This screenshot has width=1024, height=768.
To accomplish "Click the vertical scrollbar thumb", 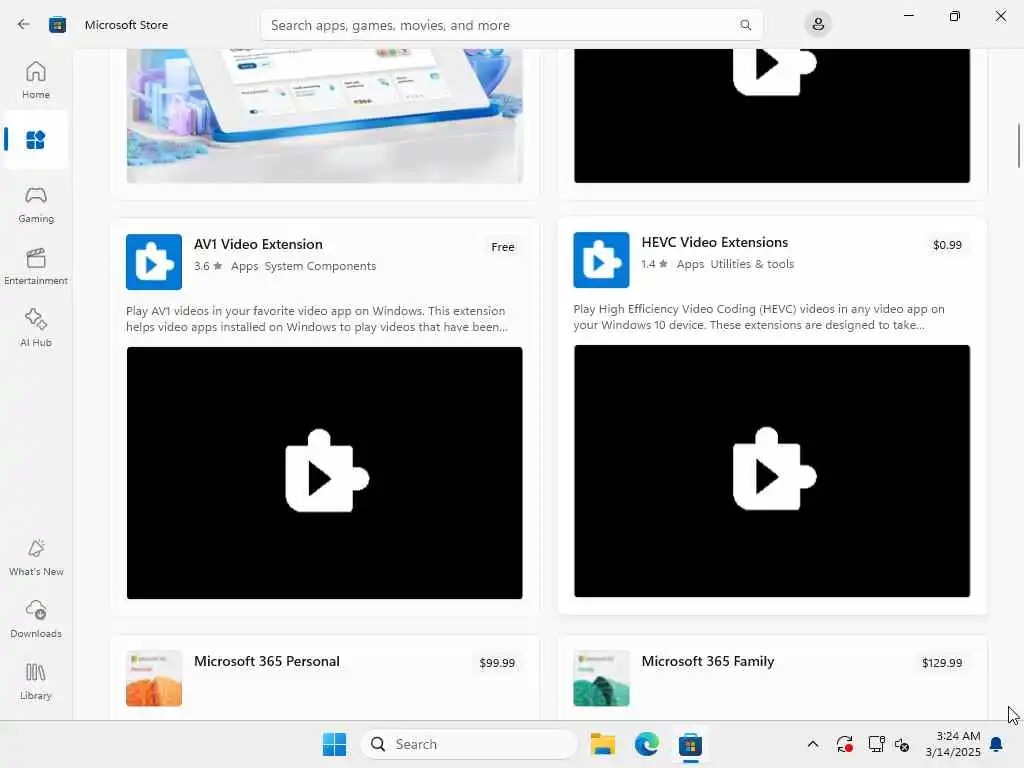I will [1019, 145].
